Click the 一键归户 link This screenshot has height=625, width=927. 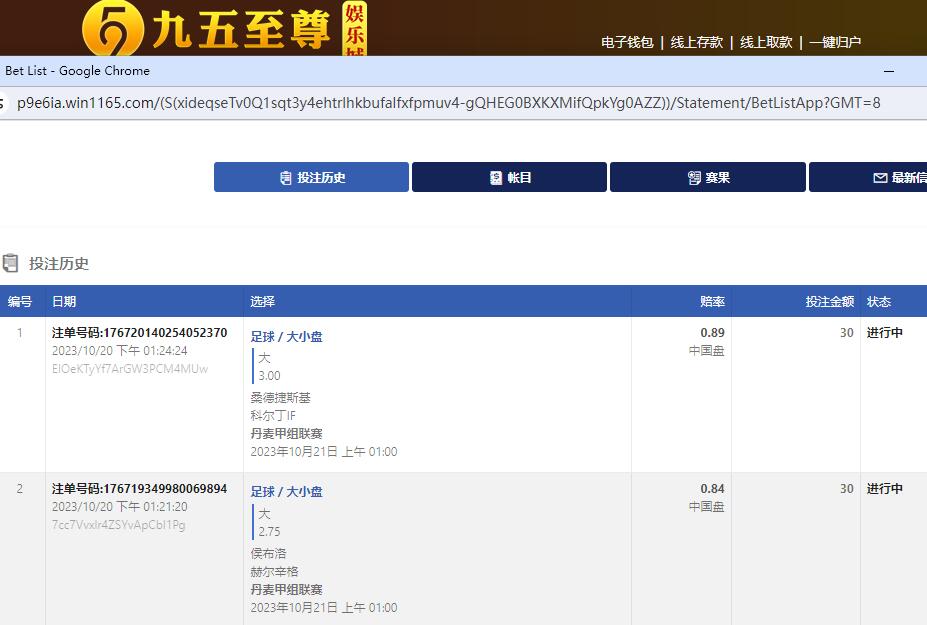835,42
